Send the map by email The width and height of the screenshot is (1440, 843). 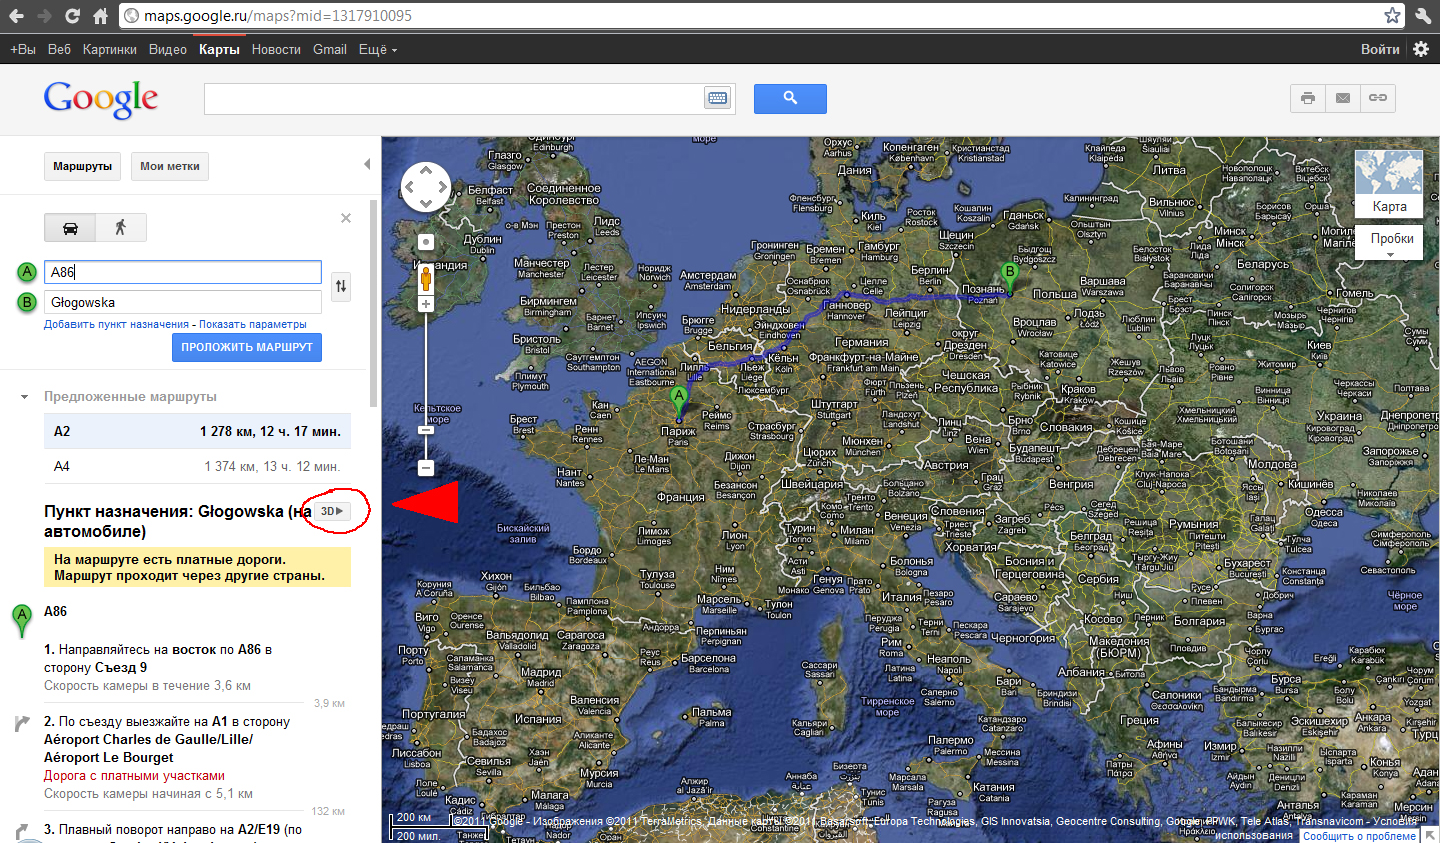(1343, 98)
